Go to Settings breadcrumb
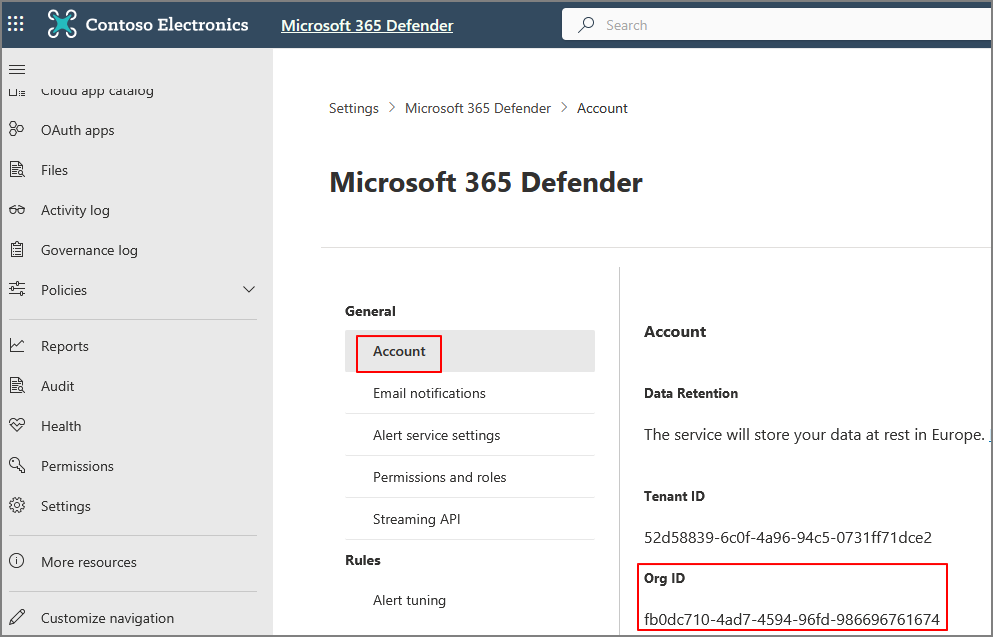The height and width of the screenshot is (637, 993). [x=353, y=108]
